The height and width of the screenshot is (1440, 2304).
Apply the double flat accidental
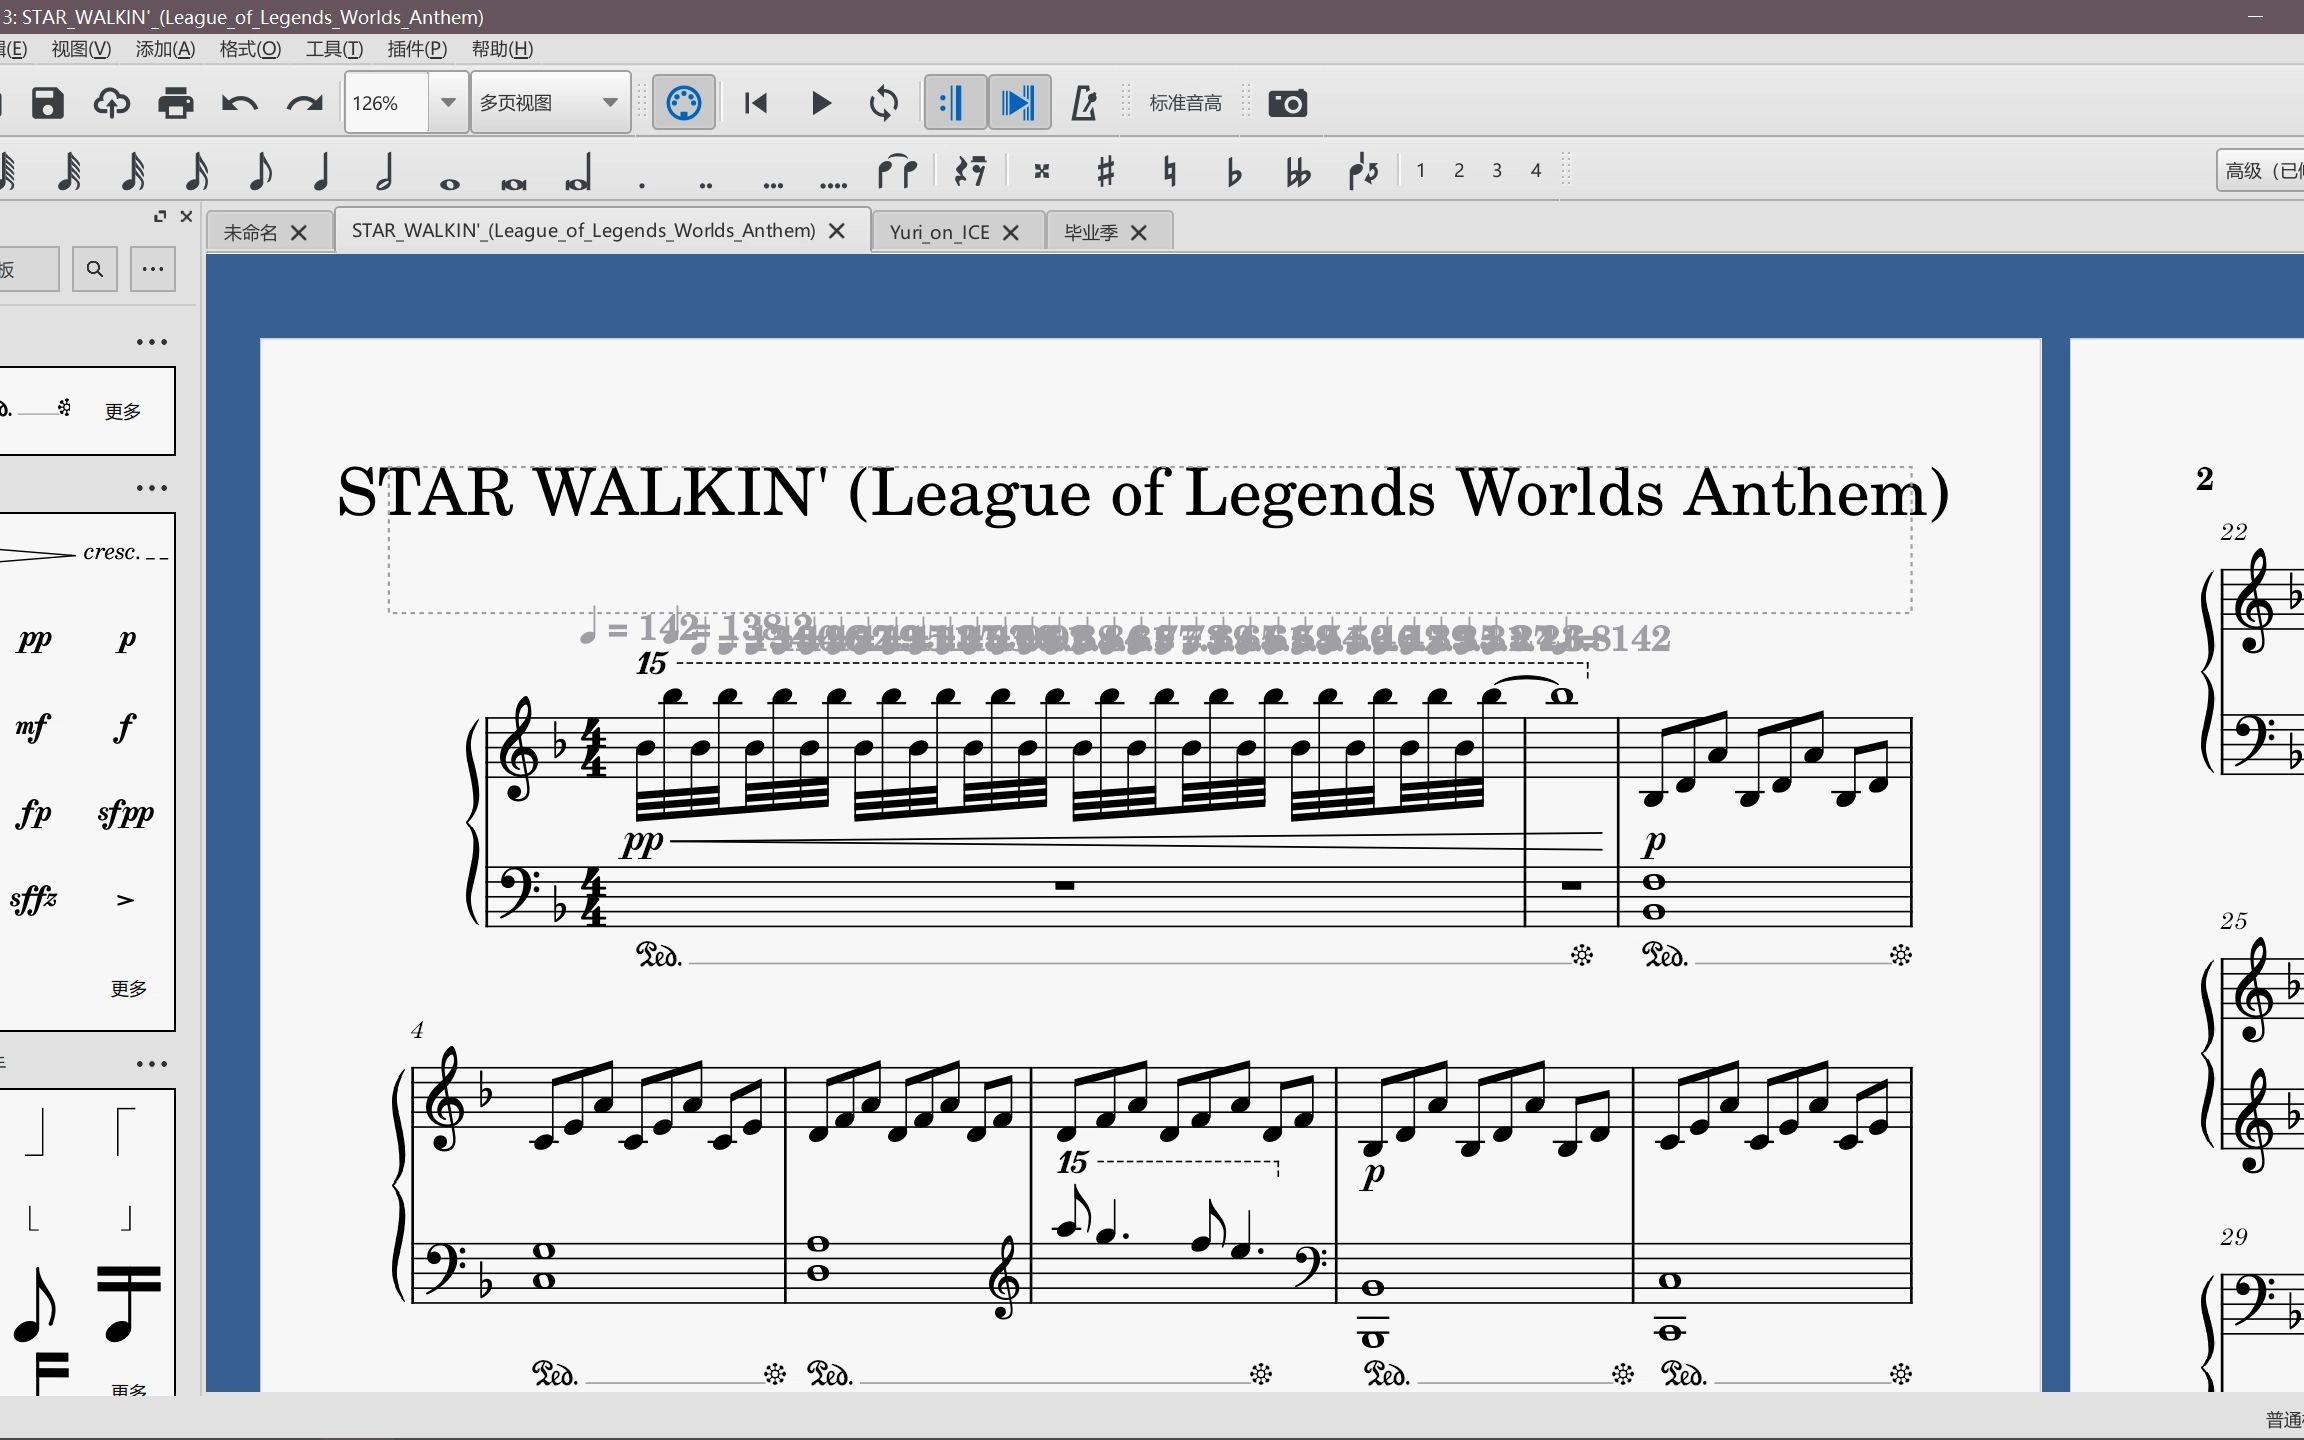pos(1297,171)
